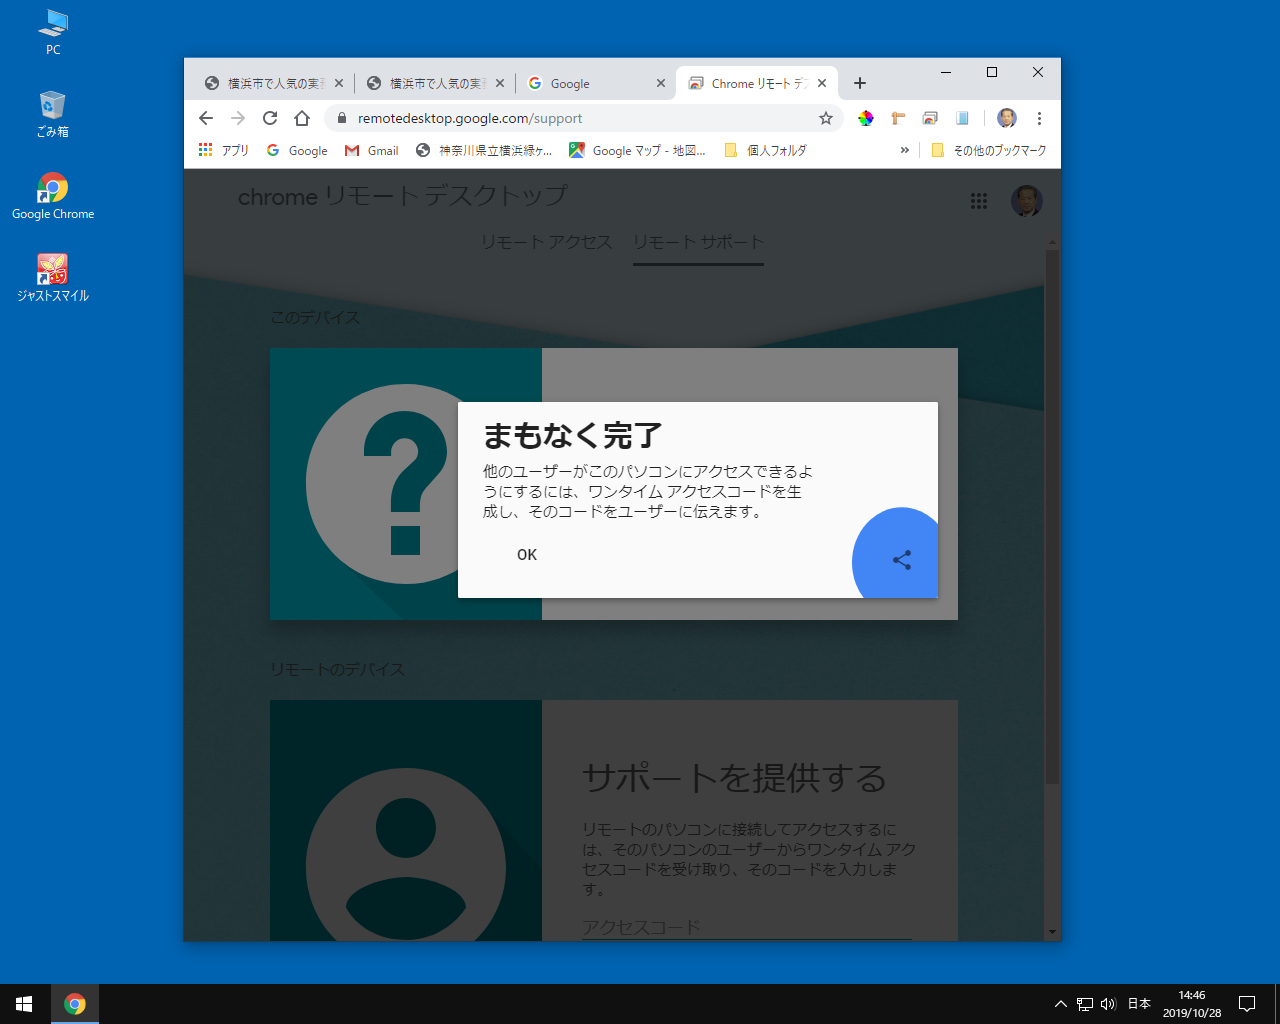
Task: Click the network tray icon
Action: tap(1085, 1004)
